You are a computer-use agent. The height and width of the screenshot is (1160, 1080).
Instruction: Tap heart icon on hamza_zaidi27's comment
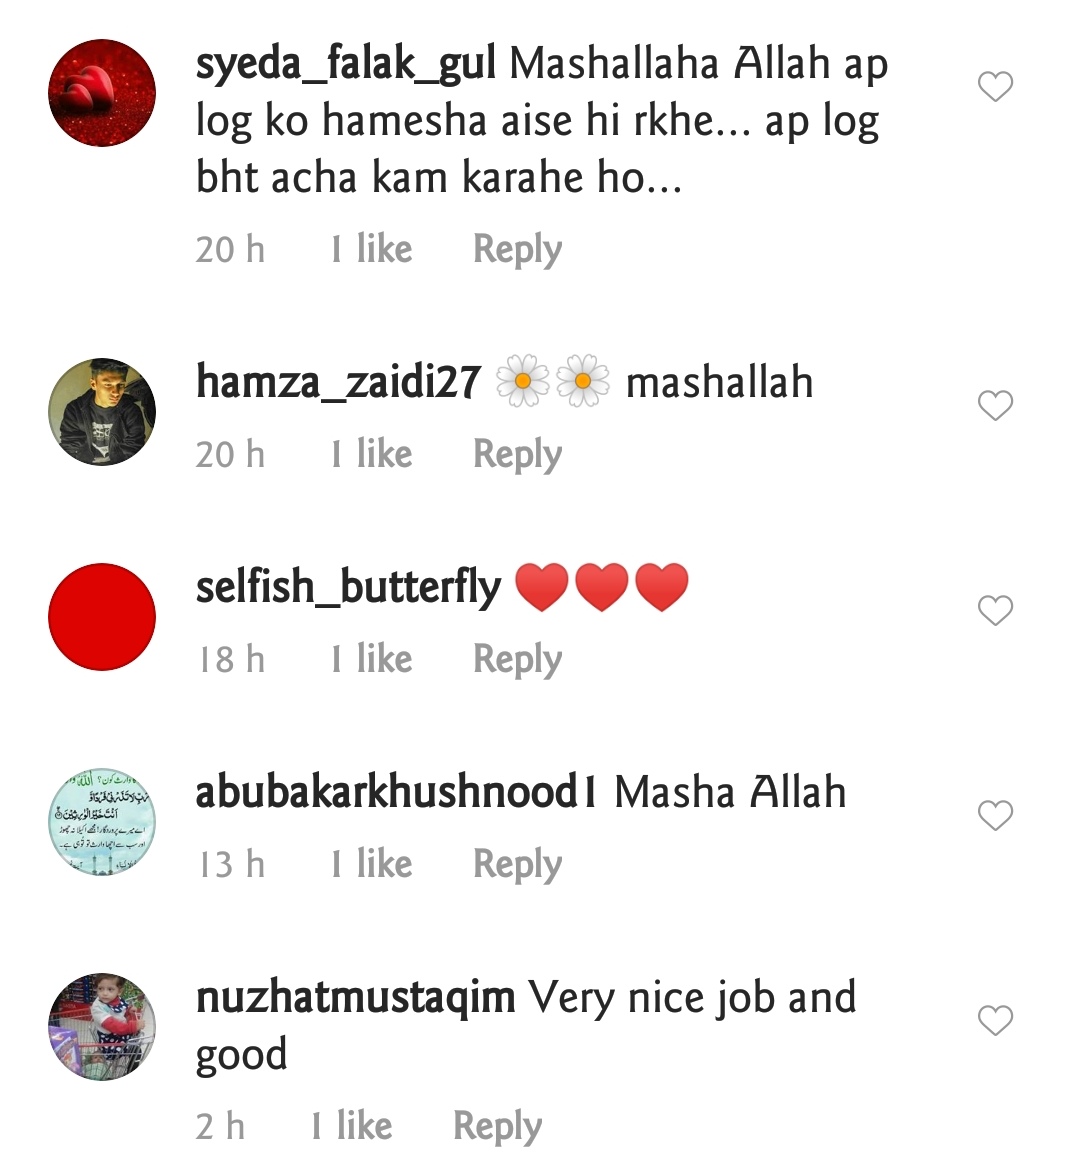(995, 405)
